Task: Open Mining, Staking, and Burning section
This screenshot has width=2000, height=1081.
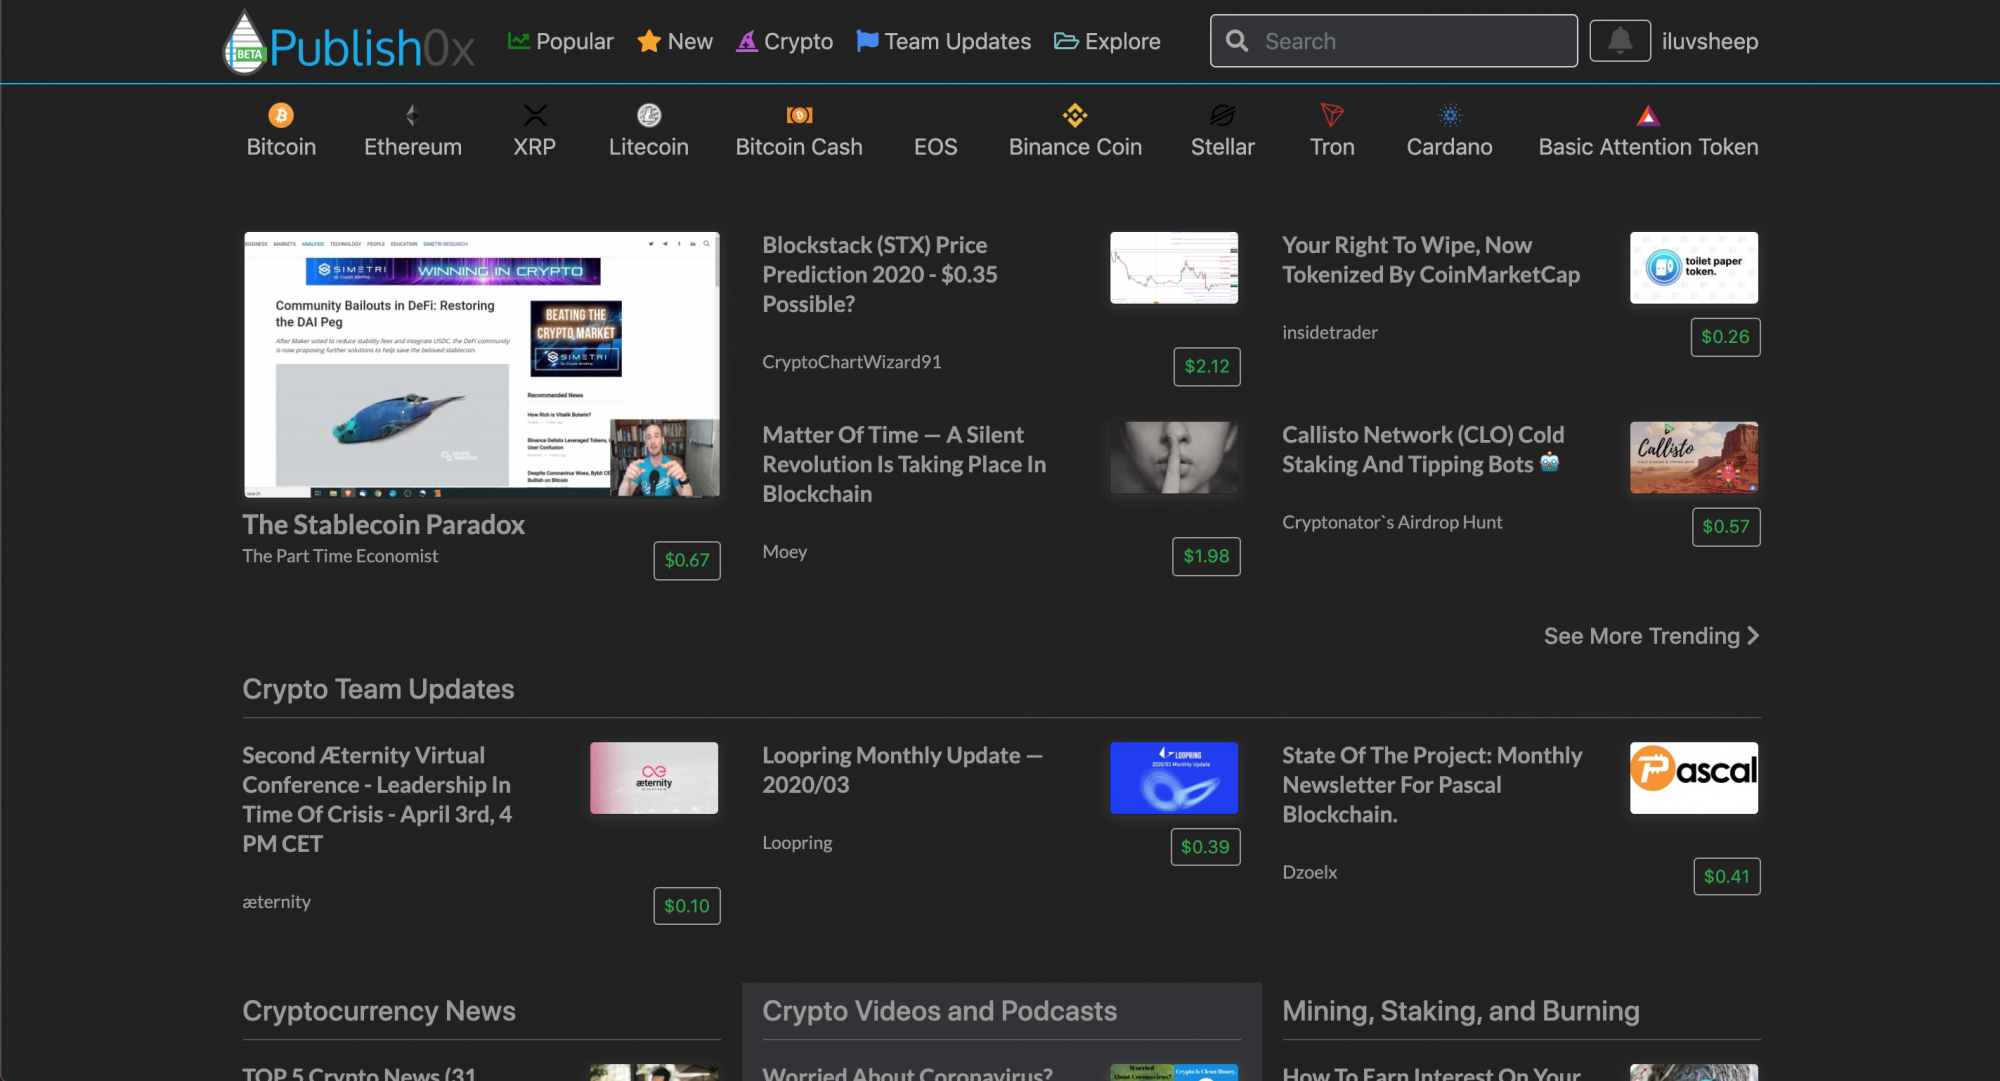Action: pyautogui.click(x=1461, y=1011)
